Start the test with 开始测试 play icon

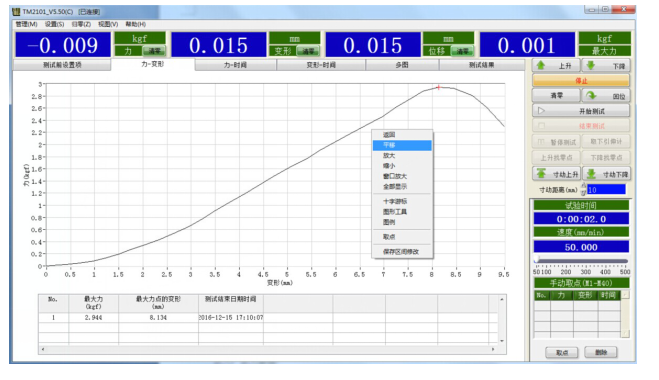pyautogui.click(x=581, y=111)
